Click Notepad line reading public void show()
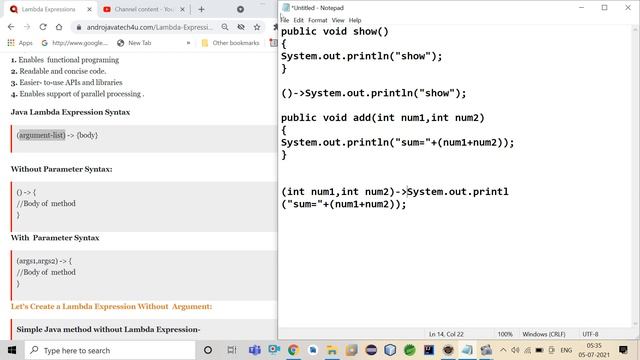Screen dimensions: 640x360 pos(335,31)
